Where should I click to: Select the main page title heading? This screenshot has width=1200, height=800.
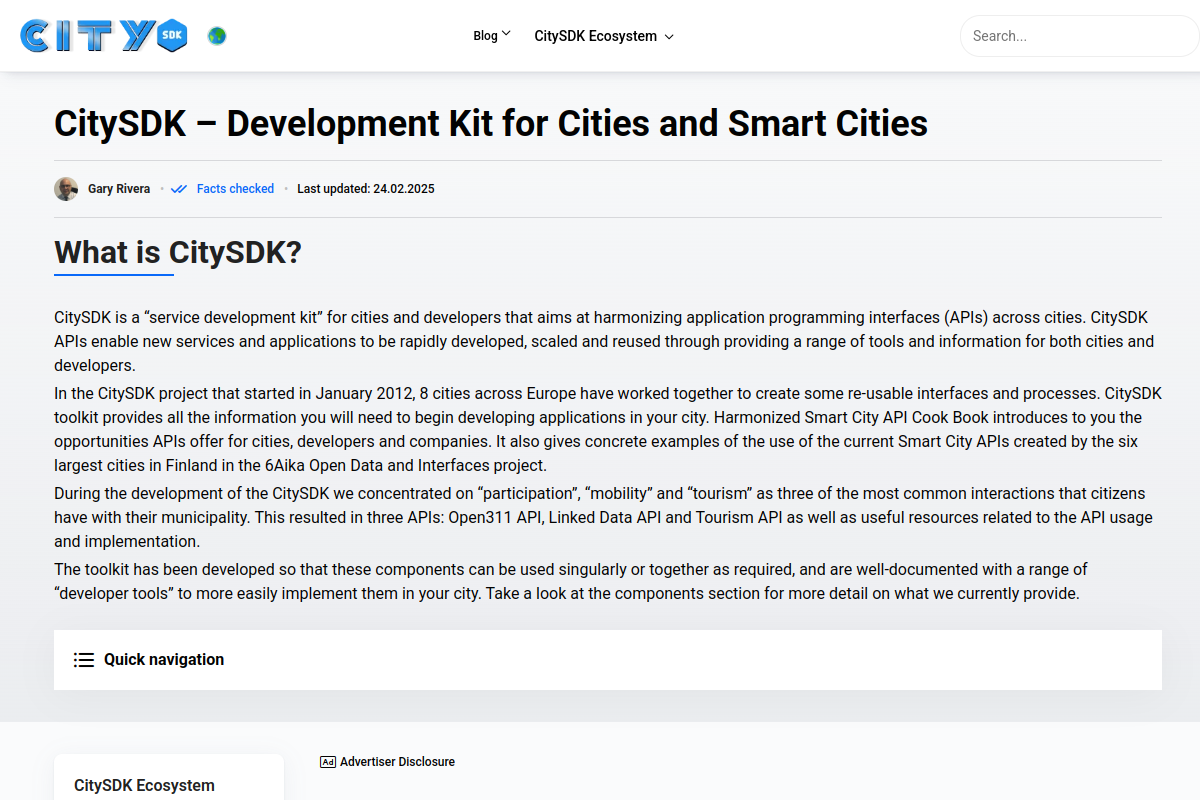[x=491, y=124]
